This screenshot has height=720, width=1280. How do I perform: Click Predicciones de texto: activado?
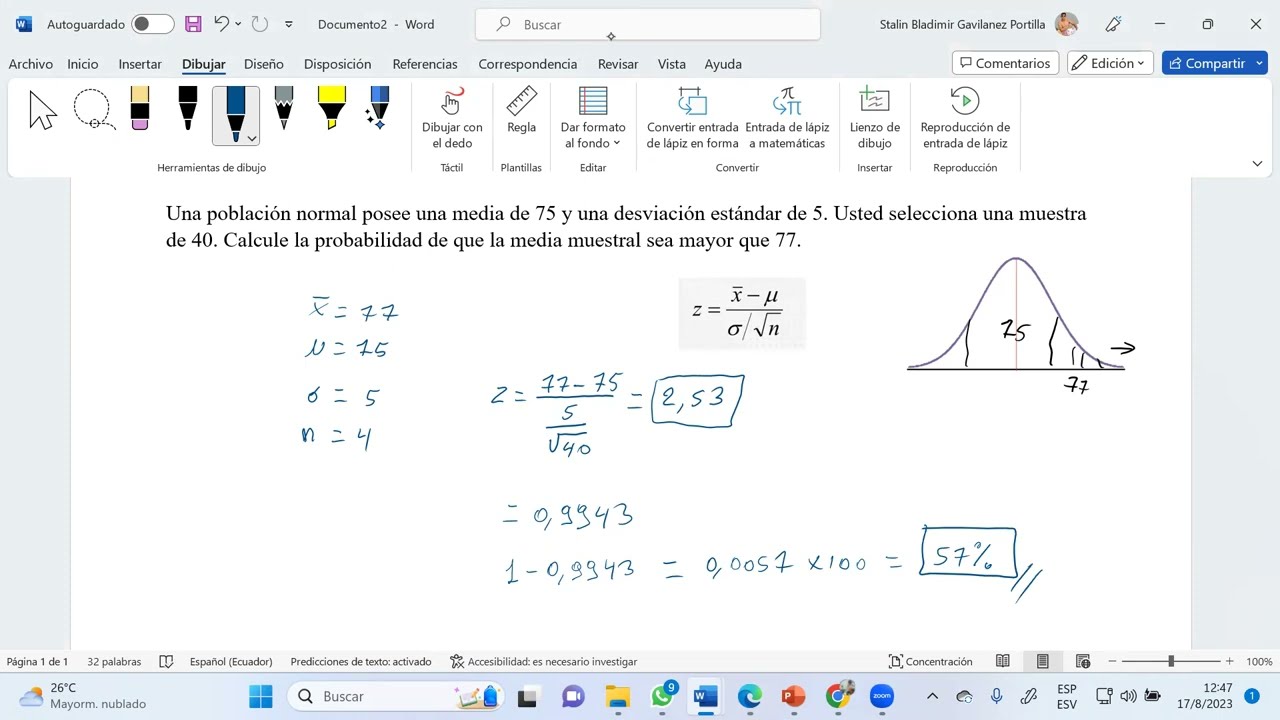pyautogui.click(x=361, y=662)
